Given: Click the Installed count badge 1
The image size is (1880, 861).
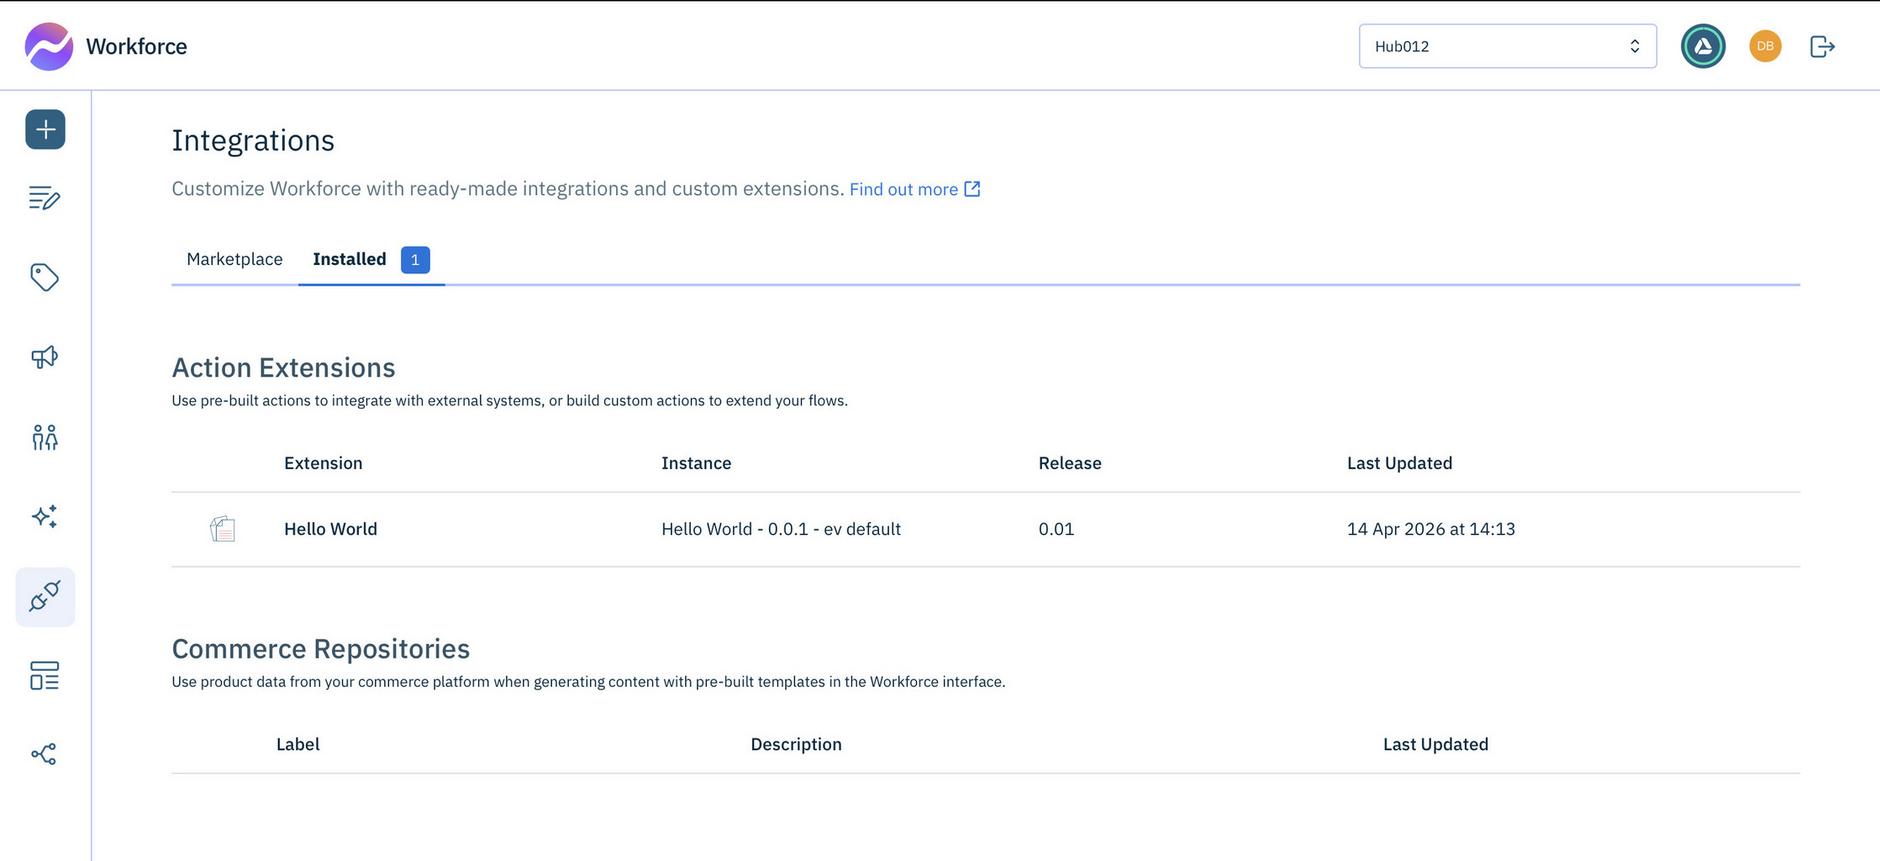Looking at the screenshot, I should point(415,260).
